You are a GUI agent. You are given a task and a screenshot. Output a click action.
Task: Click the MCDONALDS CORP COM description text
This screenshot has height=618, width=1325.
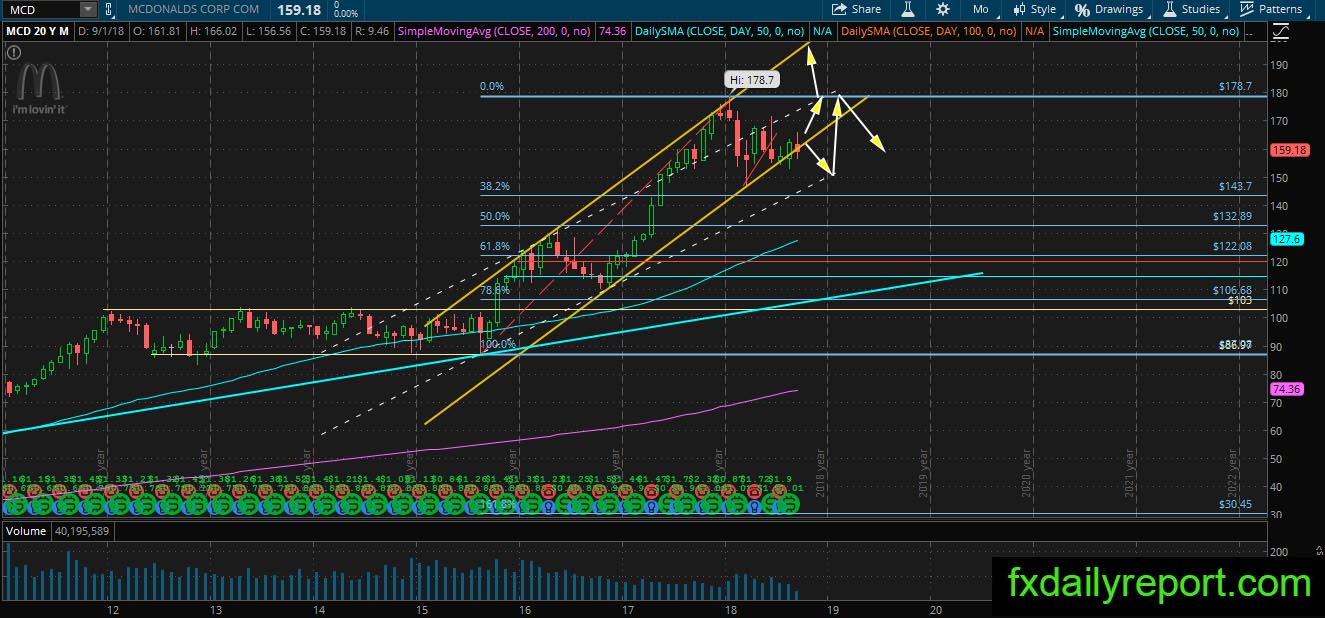[x=194, y=9]
